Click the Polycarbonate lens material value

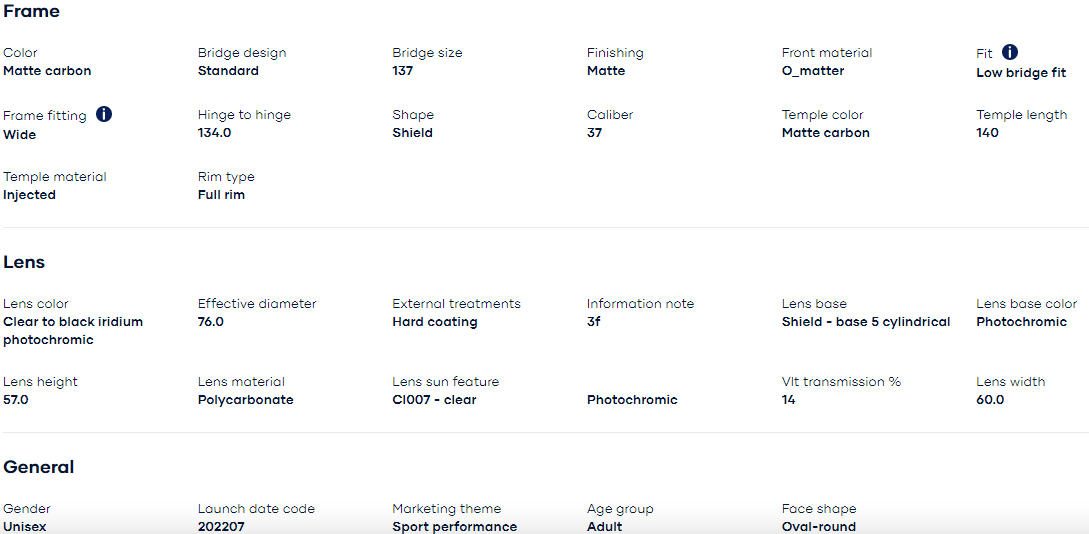click(x=245, y=400)
